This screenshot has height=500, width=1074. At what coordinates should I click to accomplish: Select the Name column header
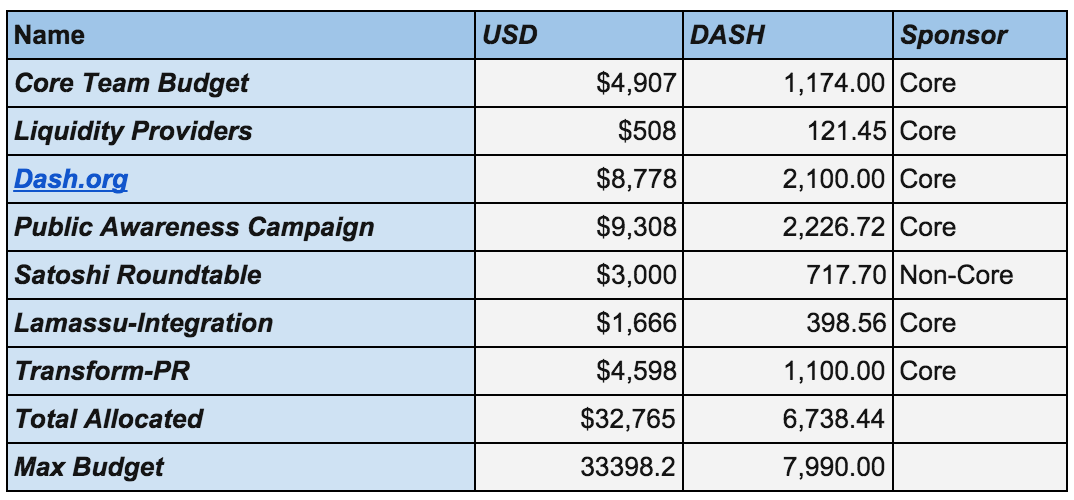pos(241,35)
